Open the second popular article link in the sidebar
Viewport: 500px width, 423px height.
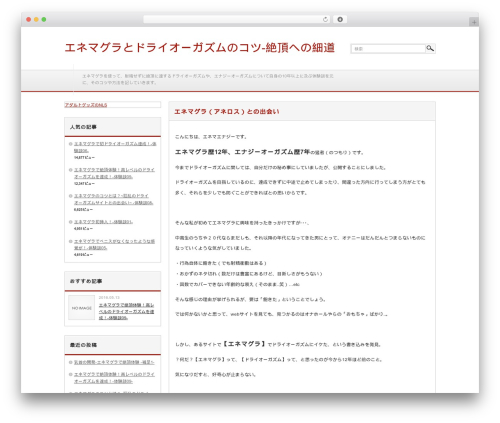[x=114, y=173]
